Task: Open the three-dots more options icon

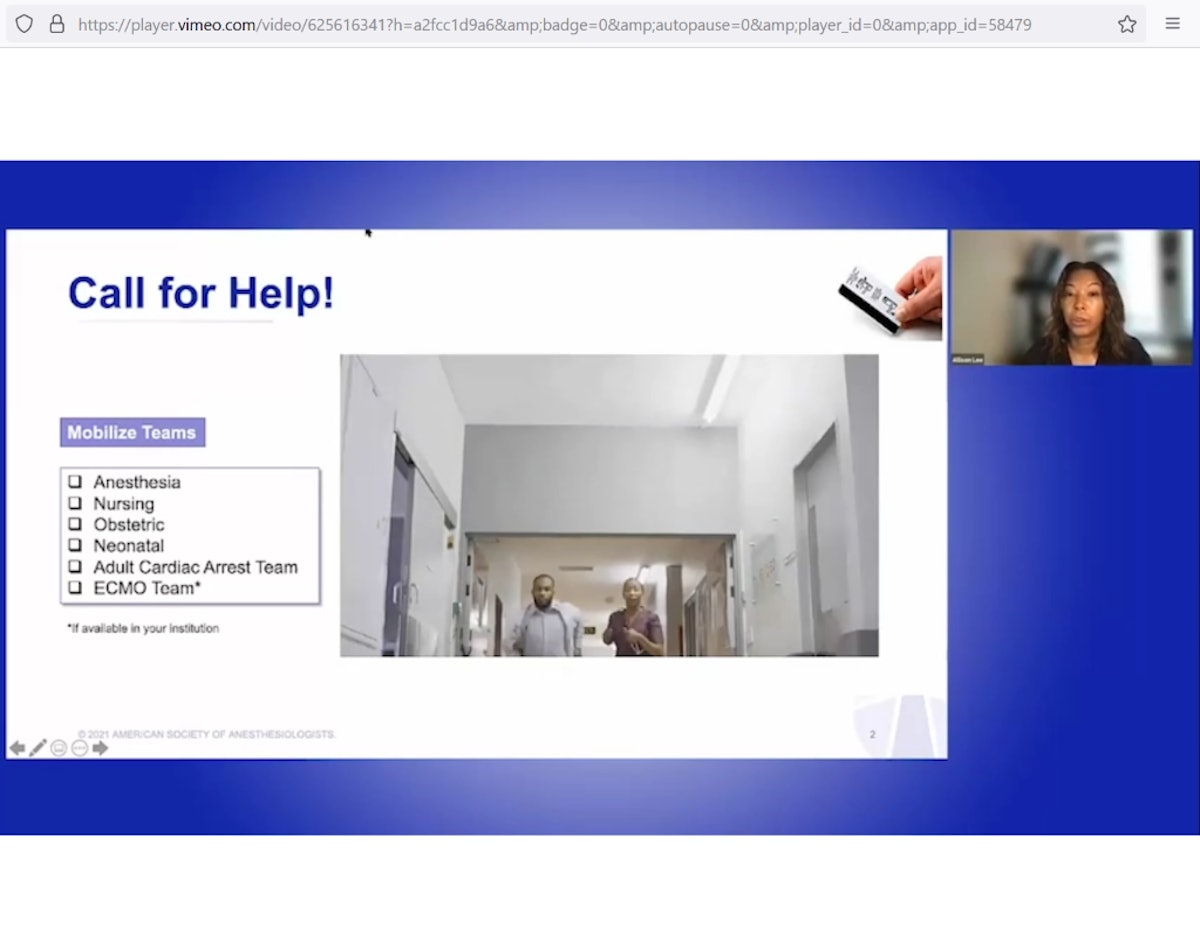Action: 80,748
